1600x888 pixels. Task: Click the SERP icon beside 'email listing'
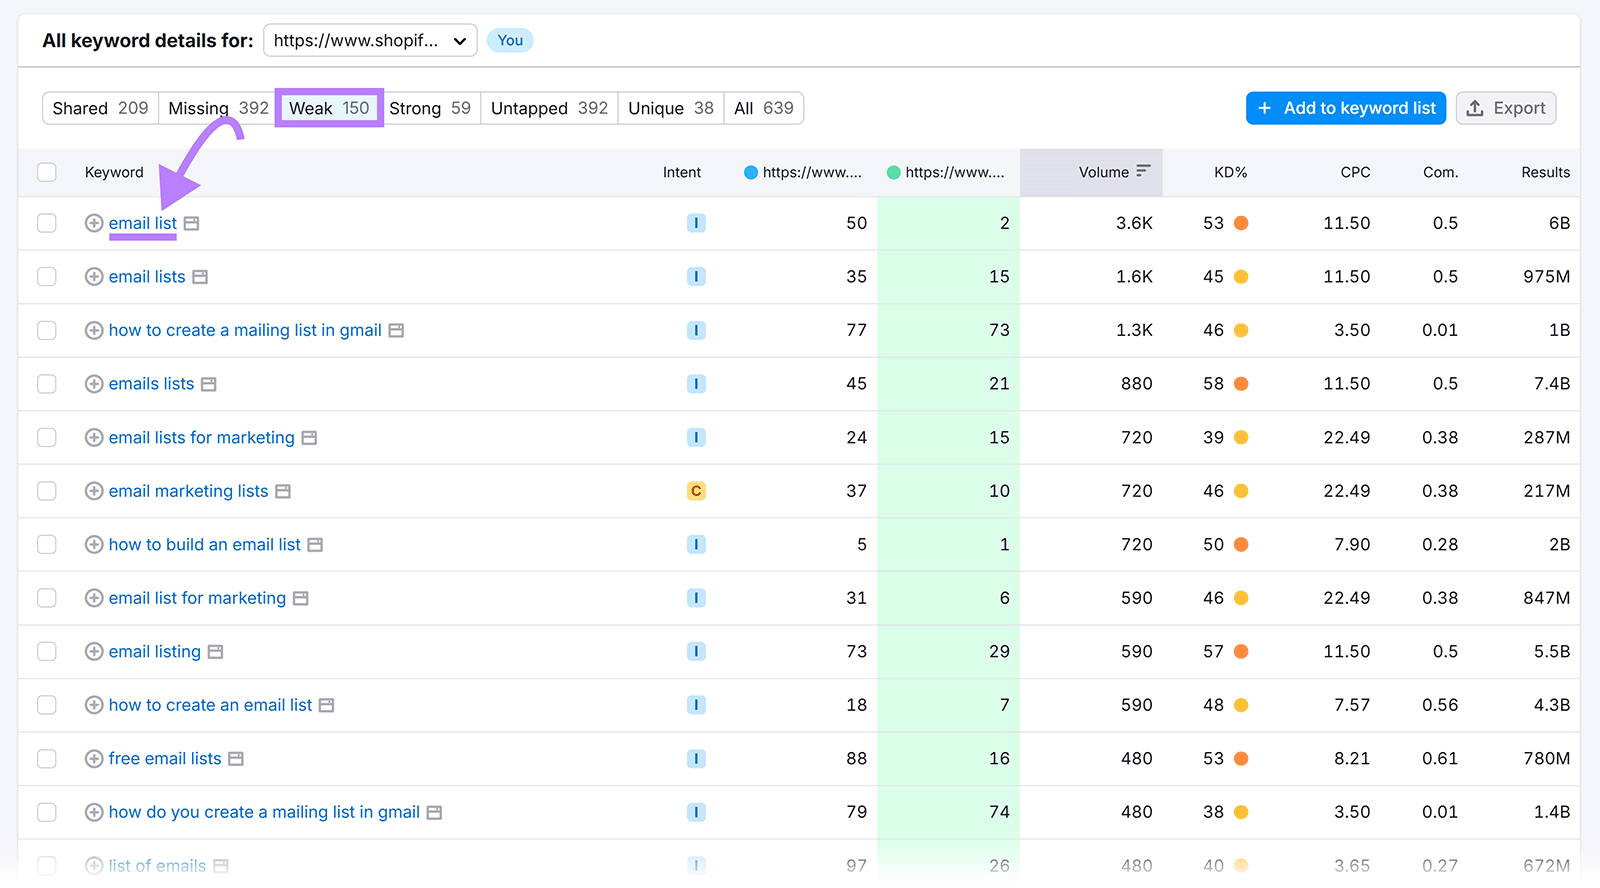tap(215, 652)
